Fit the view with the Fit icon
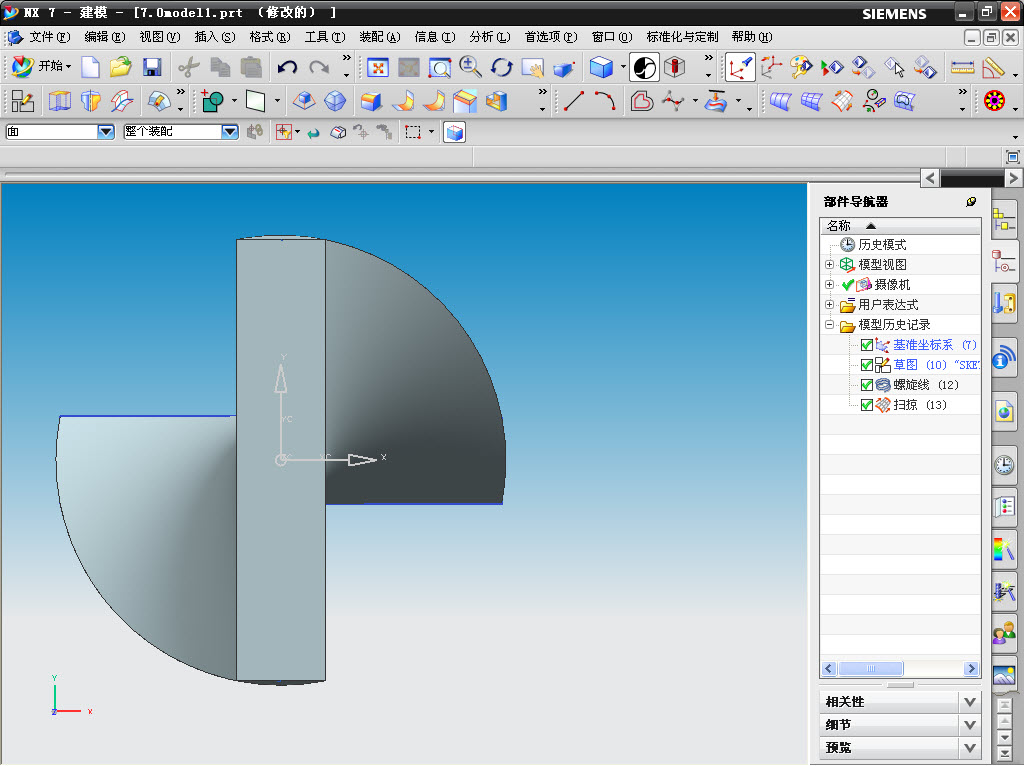 point(377,67)
